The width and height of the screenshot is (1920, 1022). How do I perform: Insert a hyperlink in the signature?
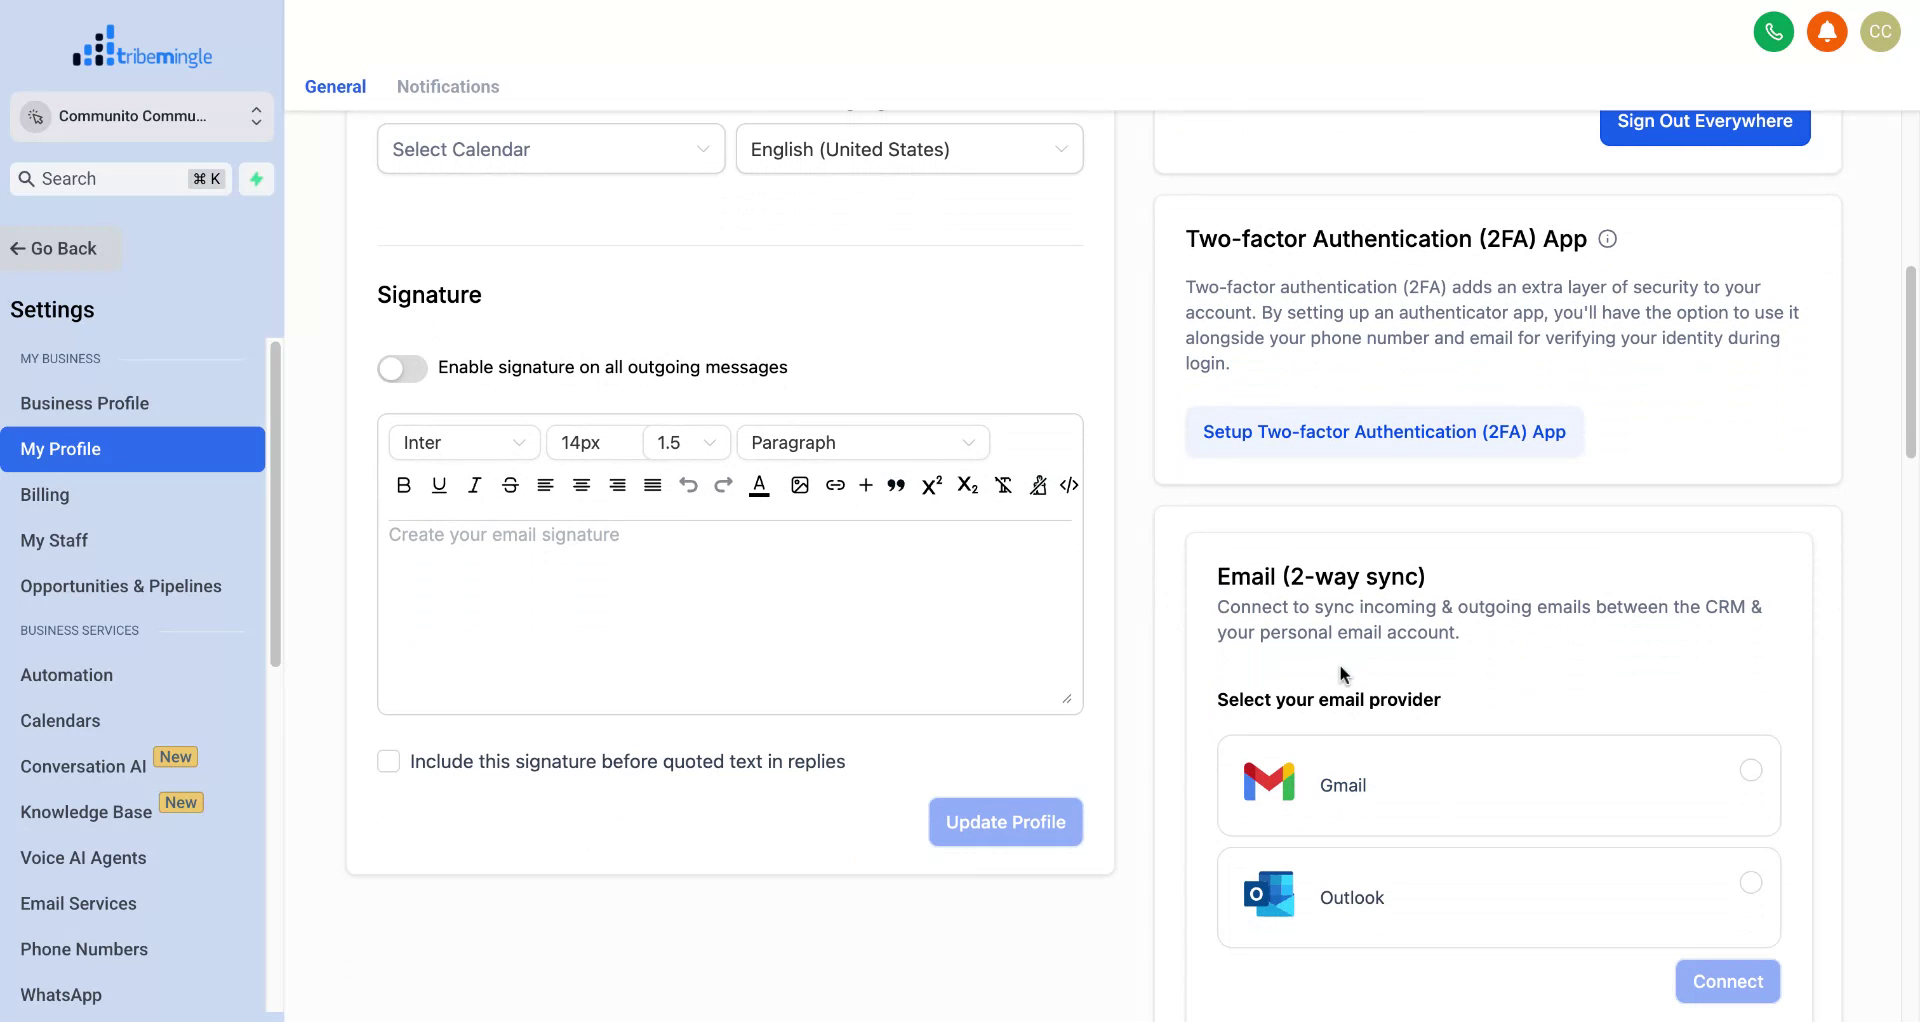[x=835, y=485]
